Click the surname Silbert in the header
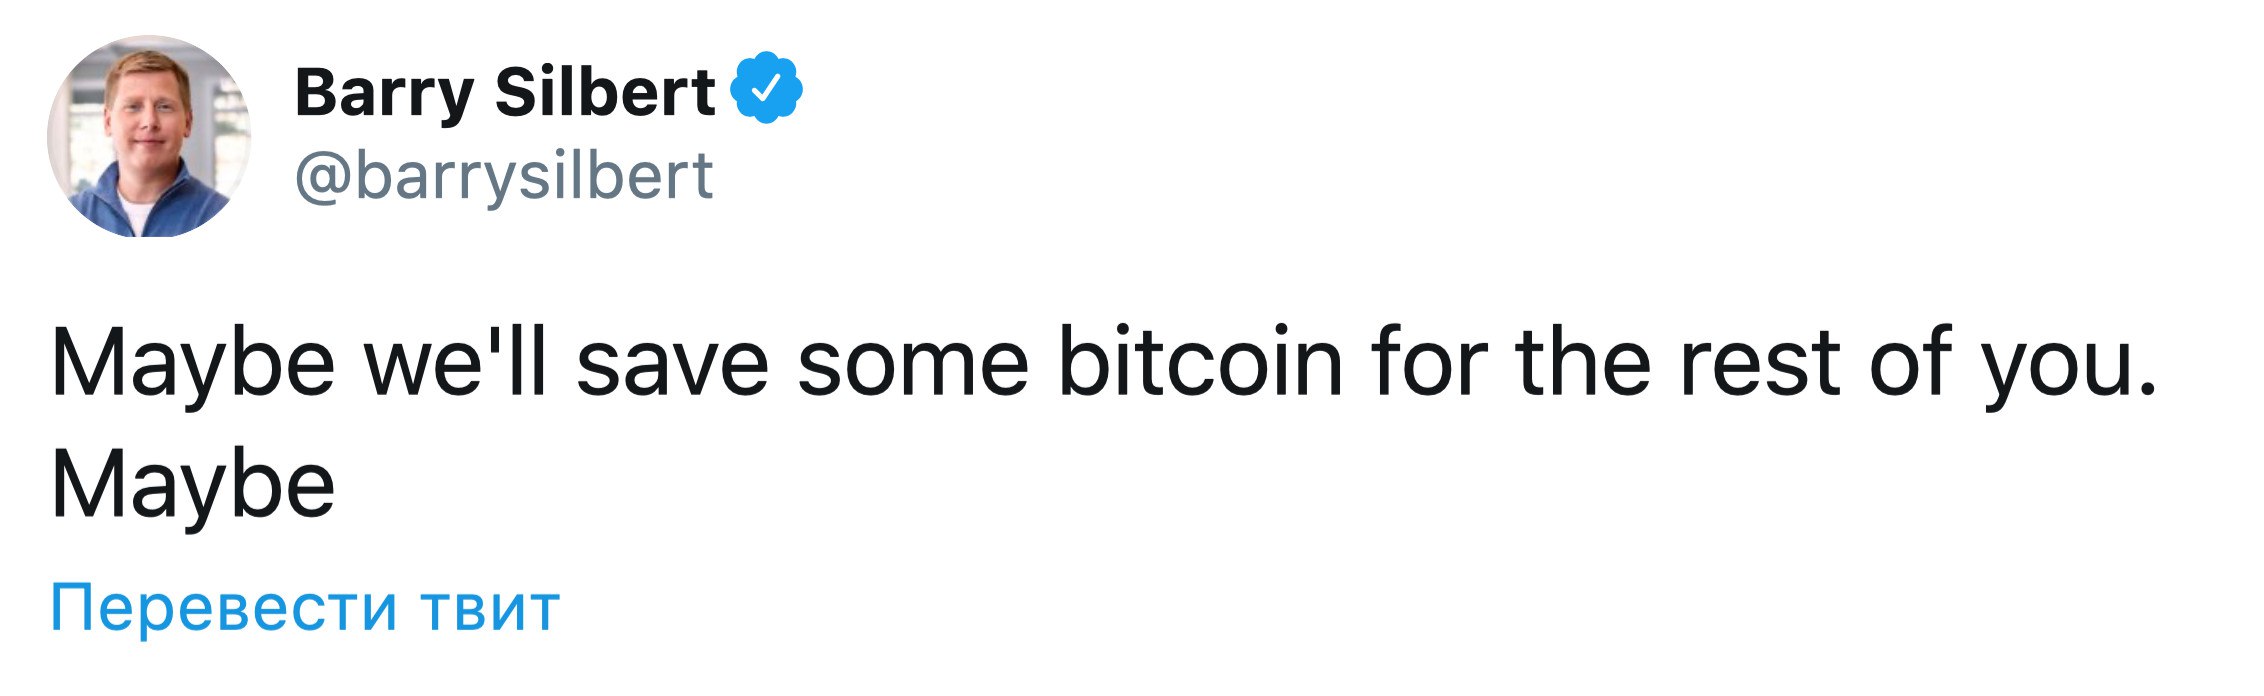2264x696 pixels. pyautogui.click(x=605, y=92)
